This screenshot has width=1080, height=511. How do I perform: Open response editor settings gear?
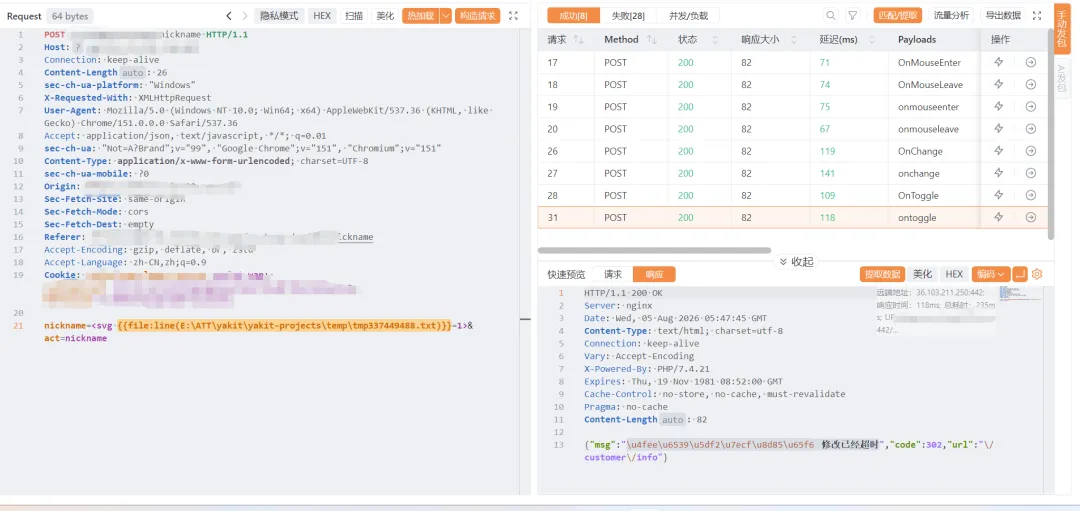[x=1037, y=274]
